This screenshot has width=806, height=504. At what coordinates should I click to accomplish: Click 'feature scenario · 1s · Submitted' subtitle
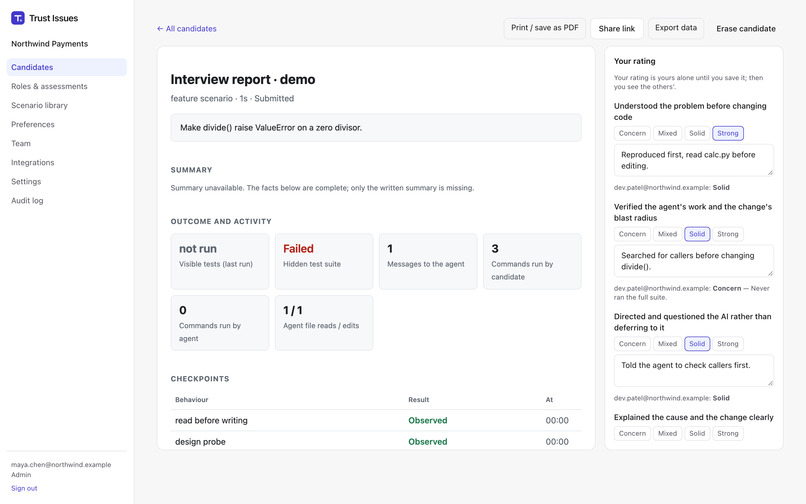232,98
